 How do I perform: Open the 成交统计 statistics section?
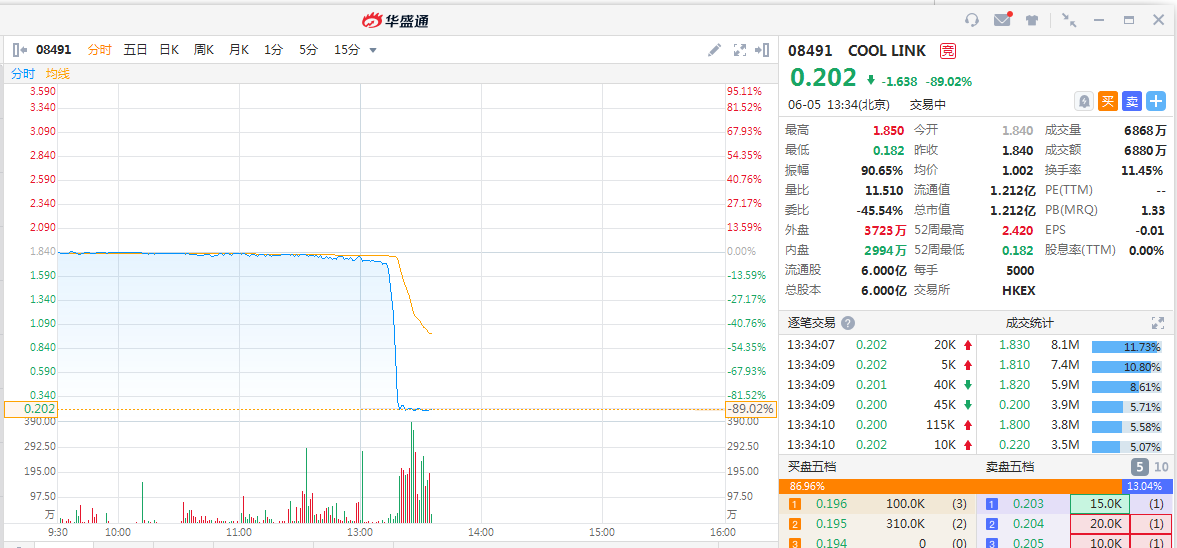[1030, 324]
